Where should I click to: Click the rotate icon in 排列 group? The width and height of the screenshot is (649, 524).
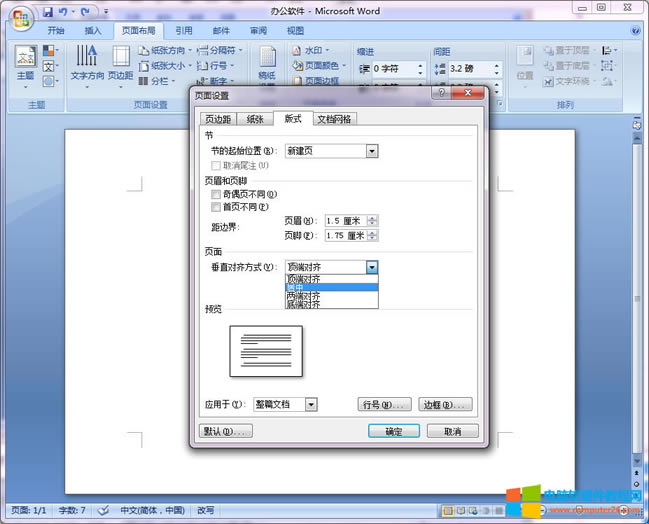point(609,81)
